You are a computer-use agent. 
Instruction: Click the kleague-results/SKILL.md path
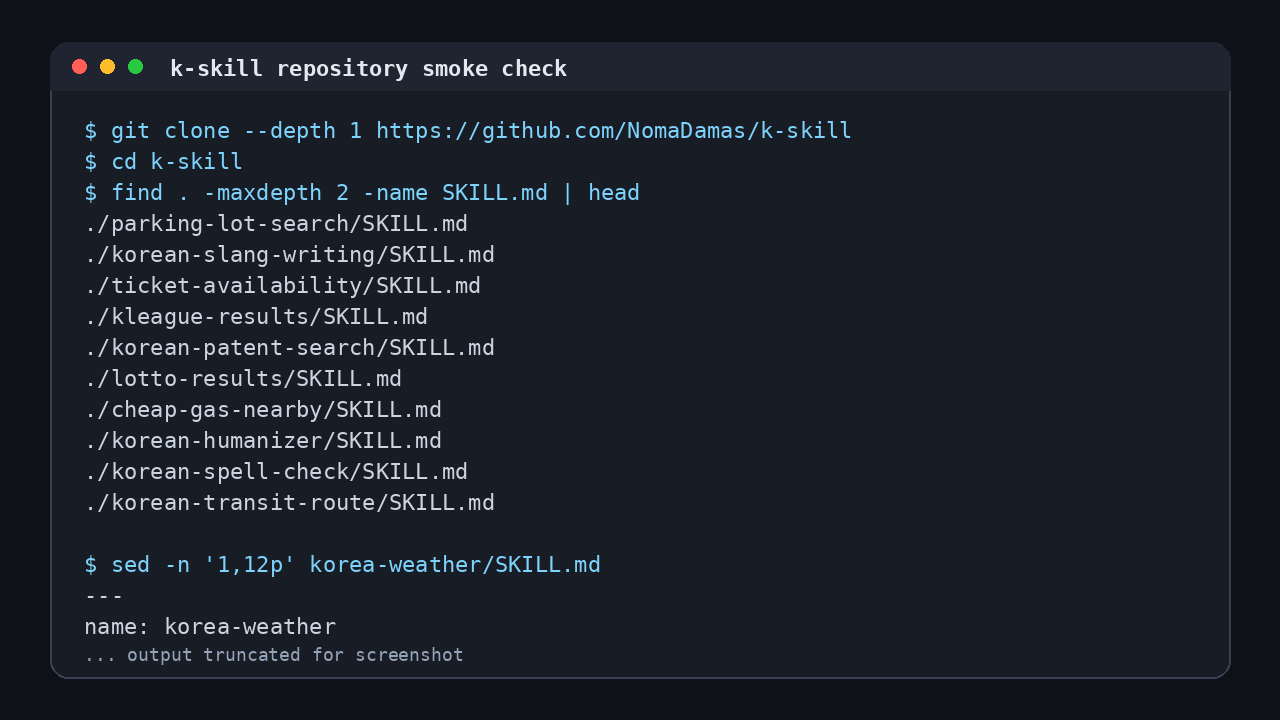coord(256,317)
